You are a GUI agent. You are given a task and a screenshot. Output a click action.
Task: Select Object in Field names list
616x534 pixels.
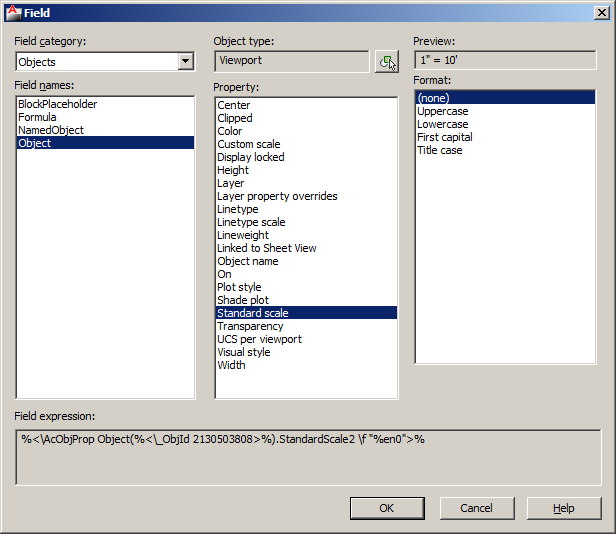pyautogui.click(x=105, y=143)
